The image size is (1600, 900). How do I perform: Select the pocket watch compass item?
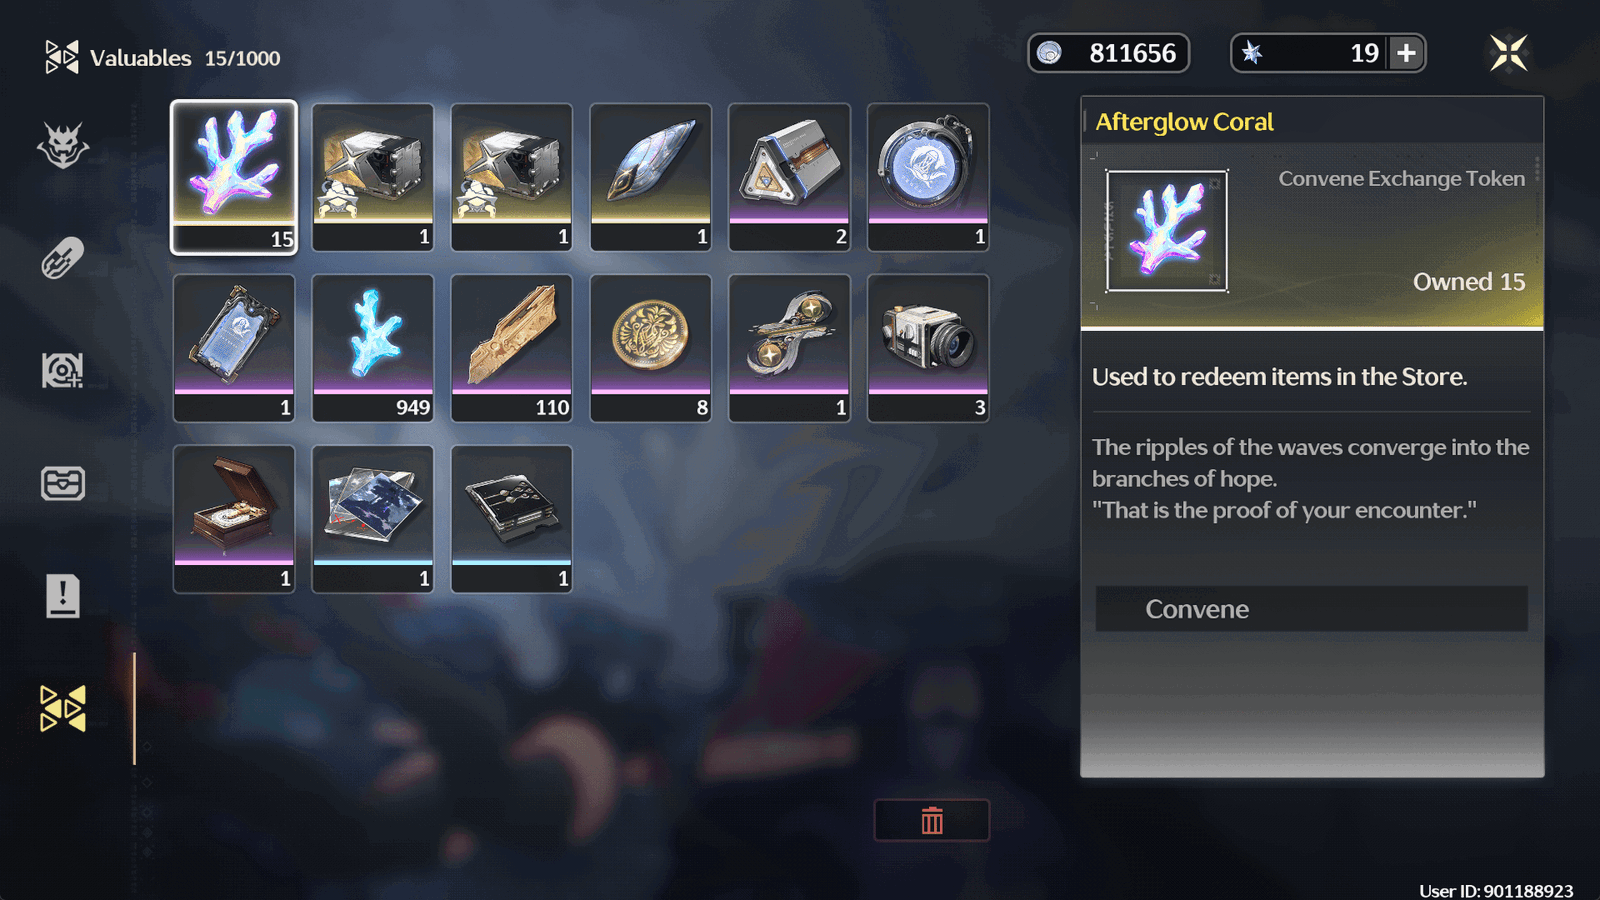(928, 177)
